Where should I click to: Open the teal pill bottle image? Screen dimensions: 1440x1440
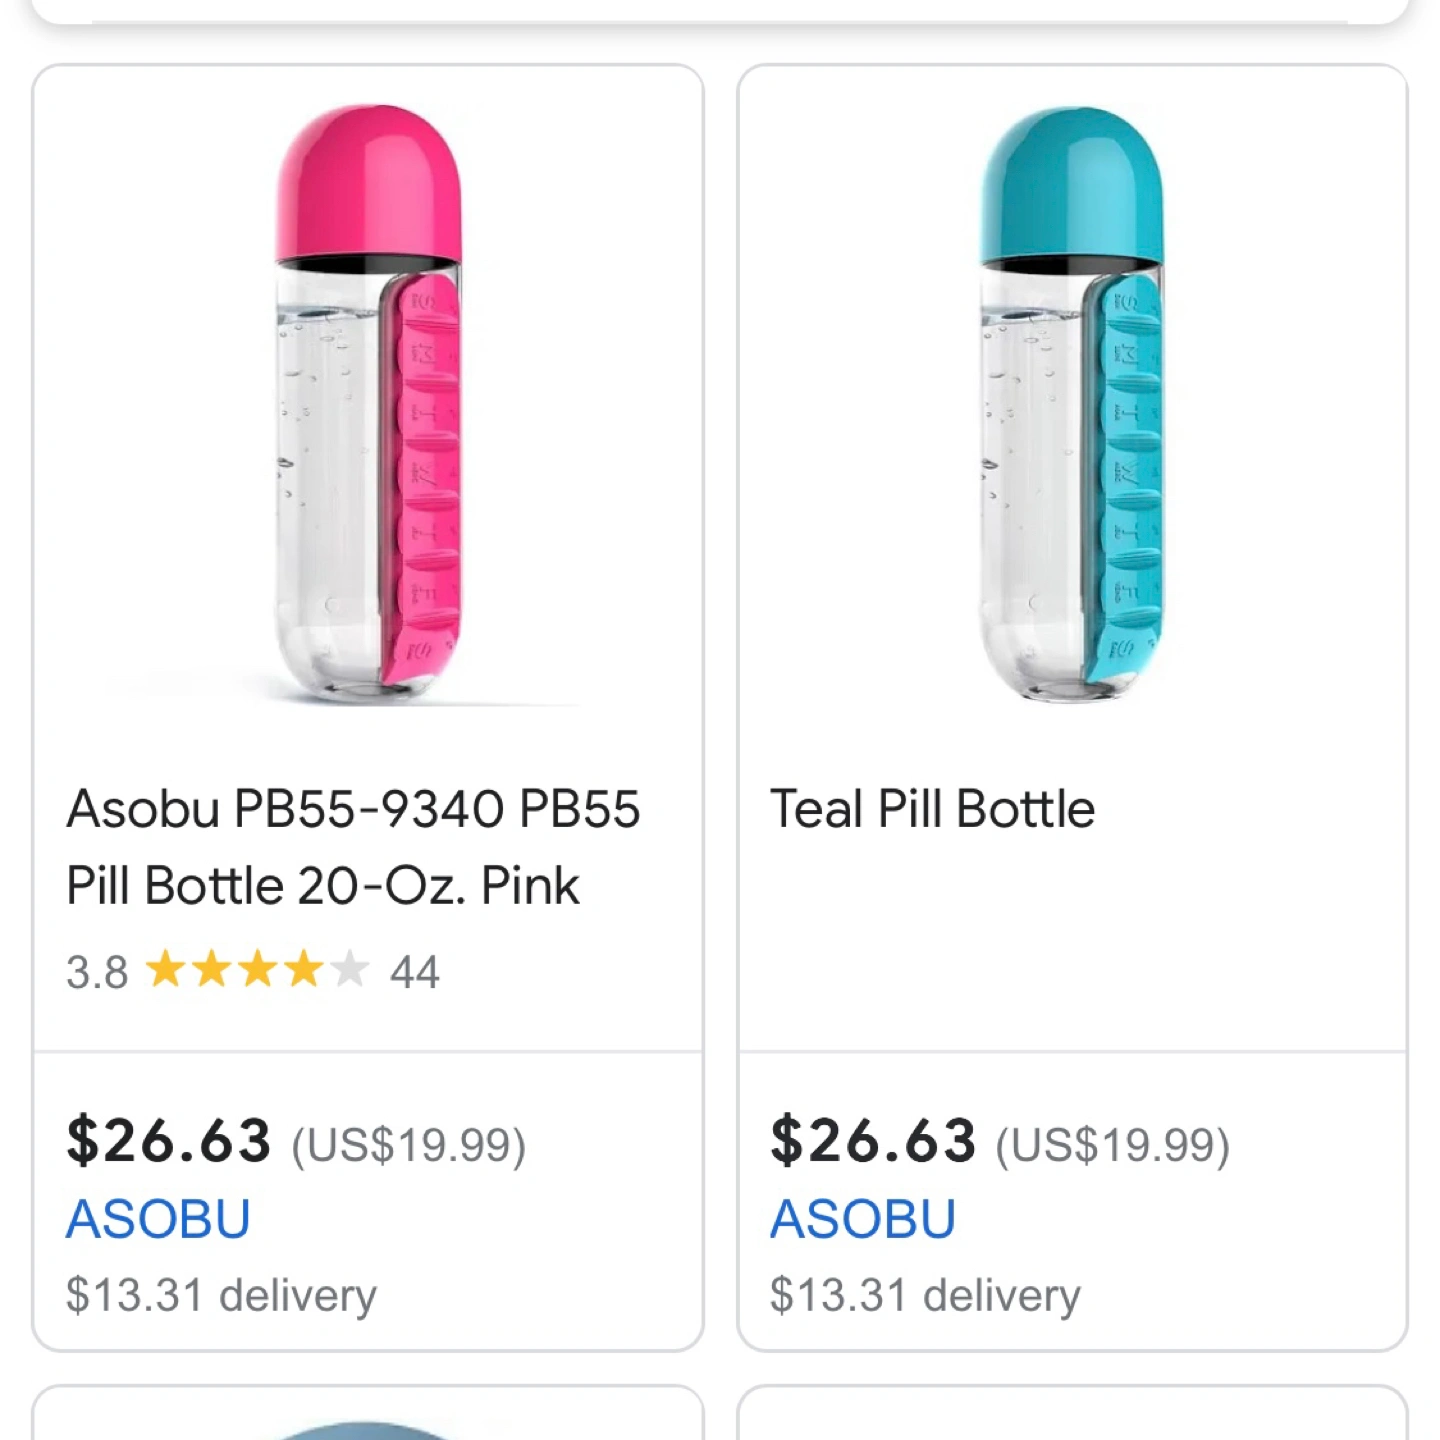click(1072, 405)
